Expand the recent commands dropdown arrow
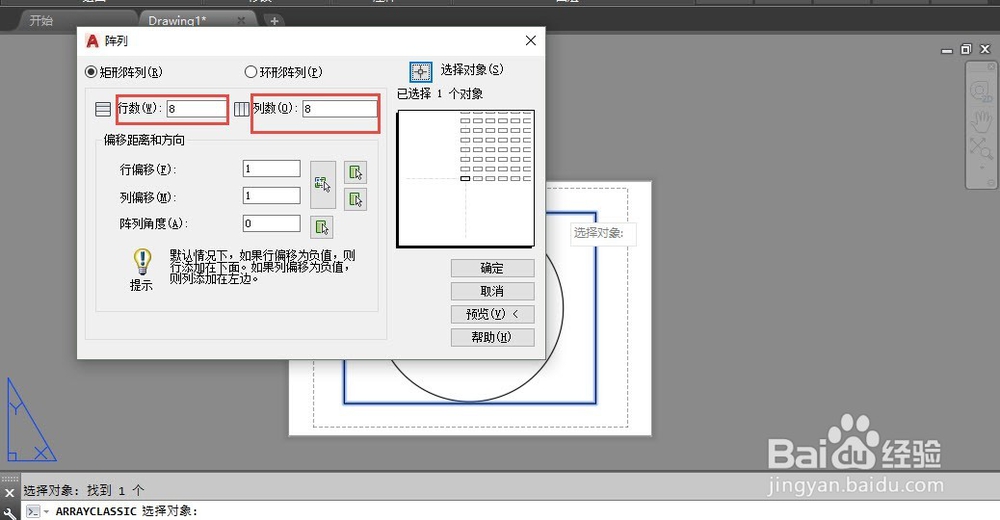Viewport: 1000px width, 520px height. click(x=46, y=512)
